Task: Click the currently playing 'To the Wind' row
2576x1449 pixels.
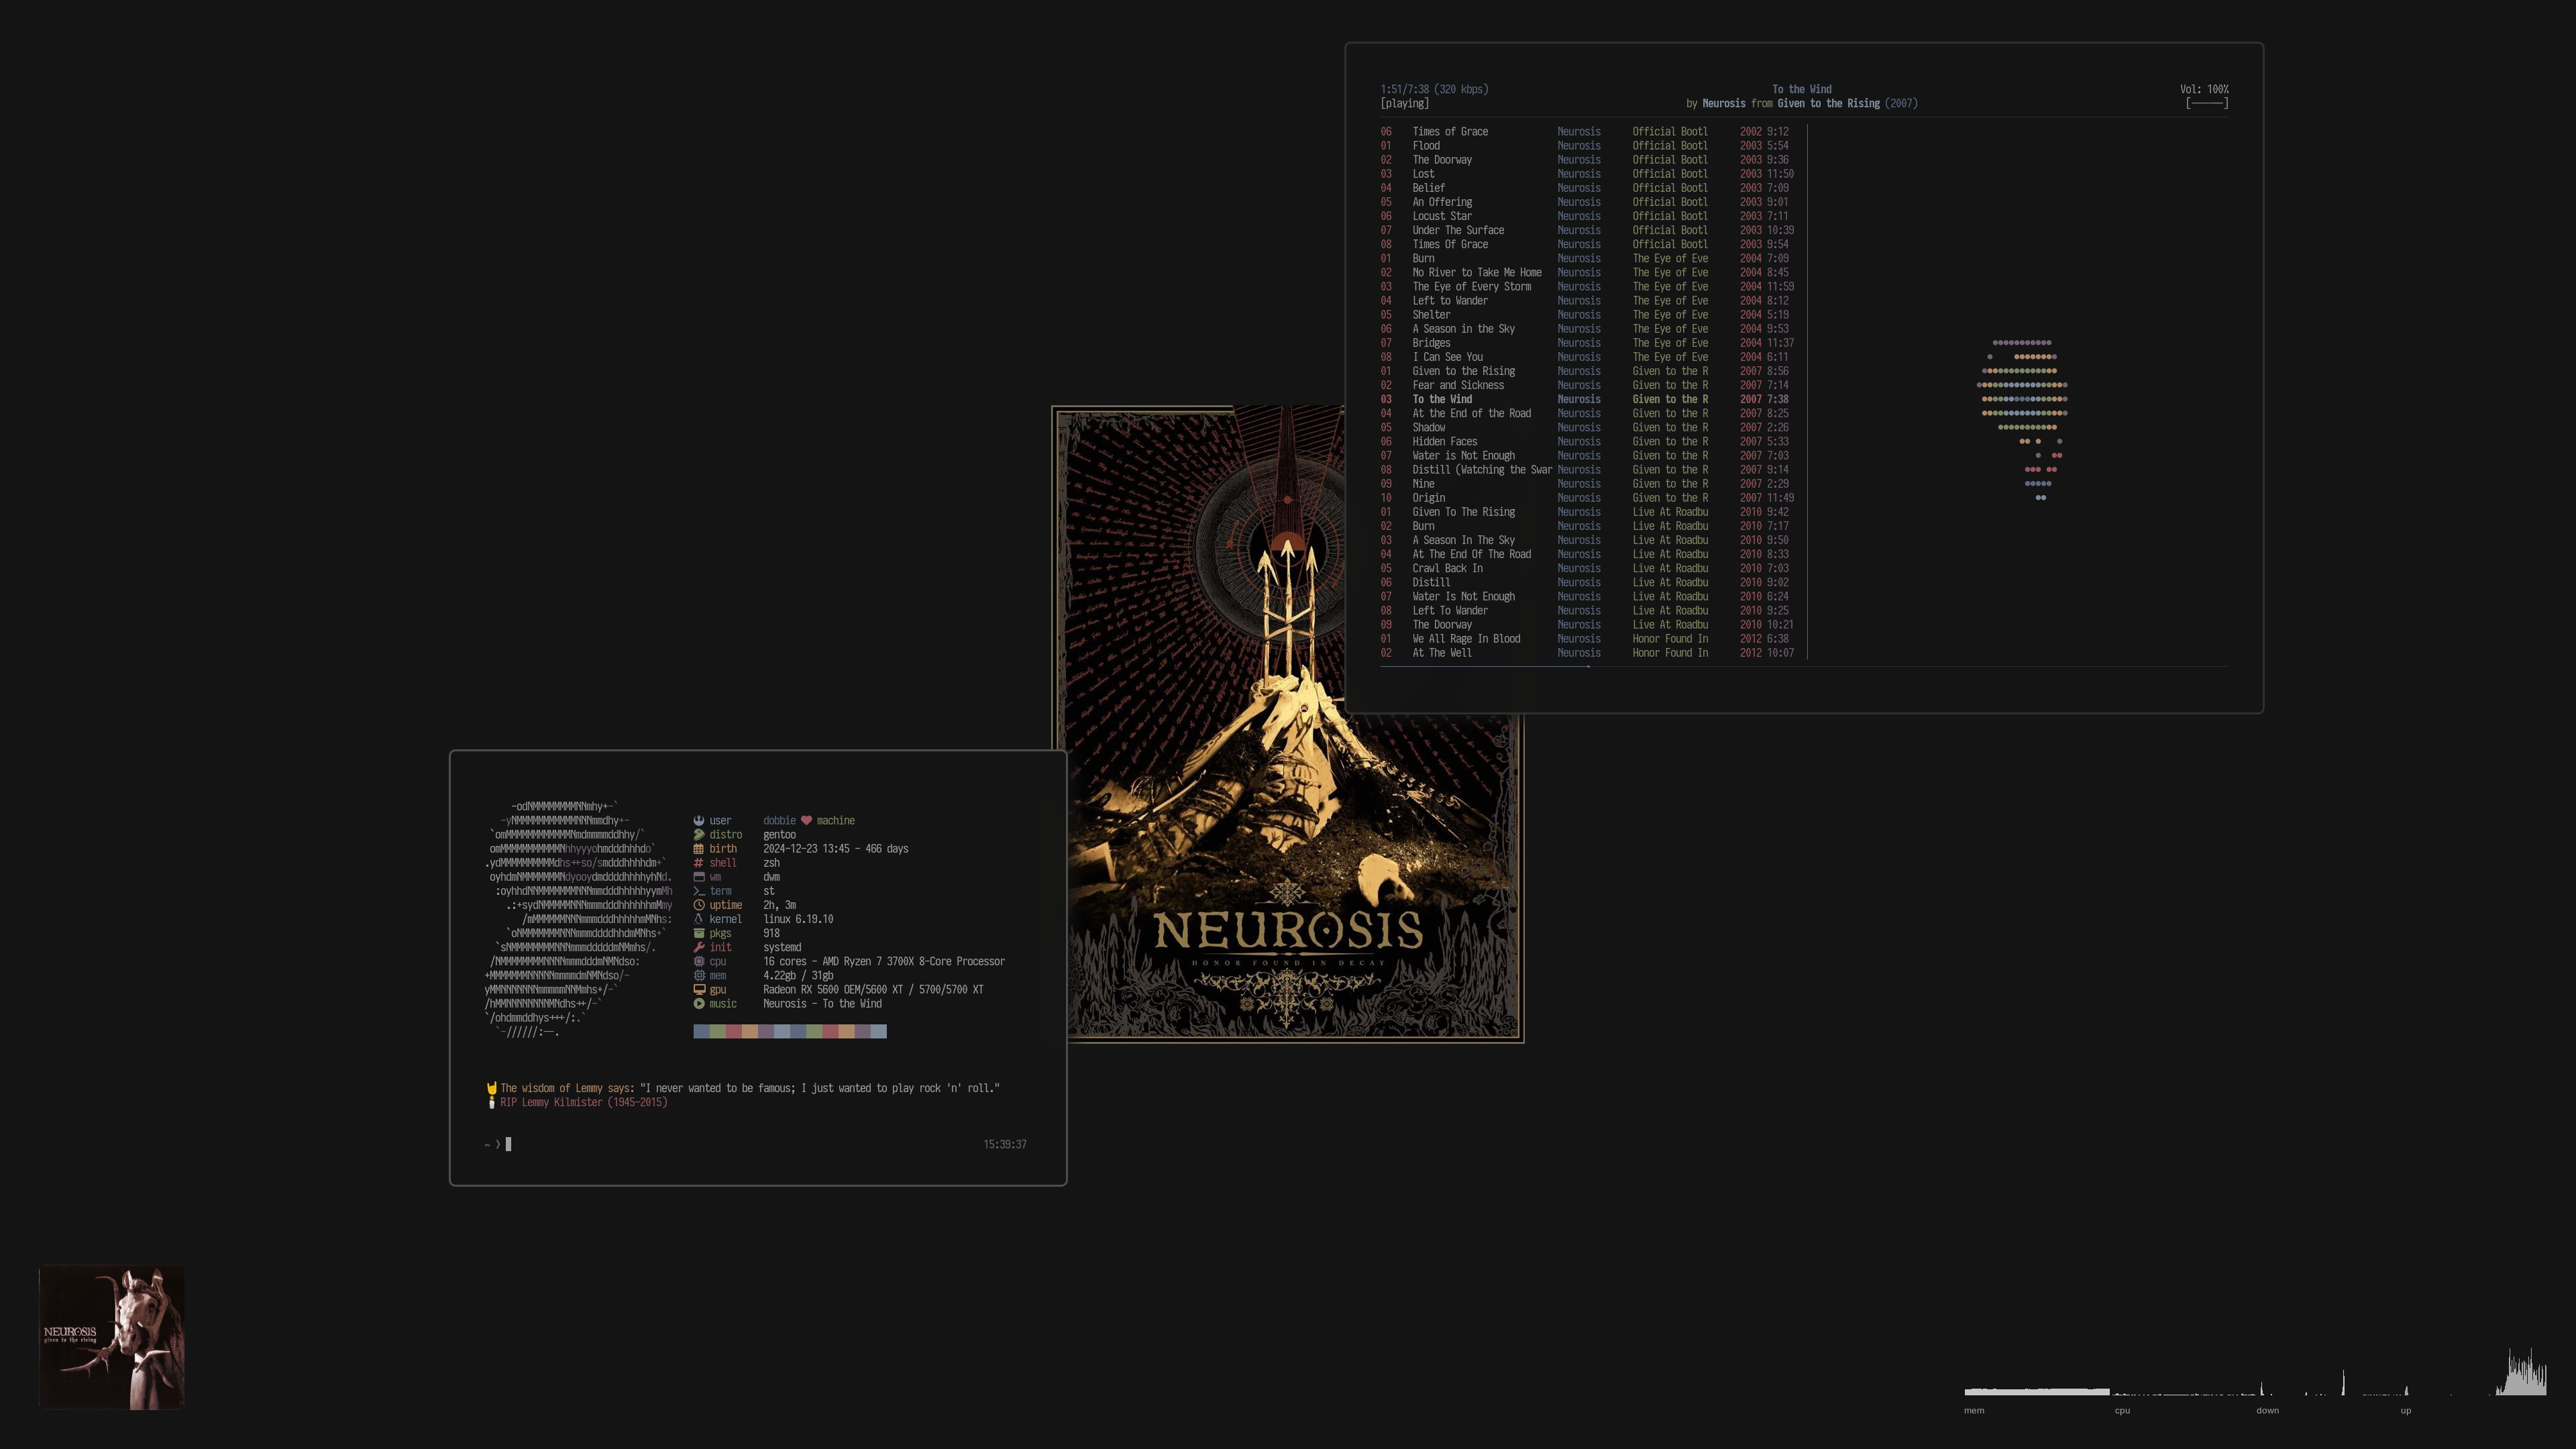Action: click(x=1441, y=400)
